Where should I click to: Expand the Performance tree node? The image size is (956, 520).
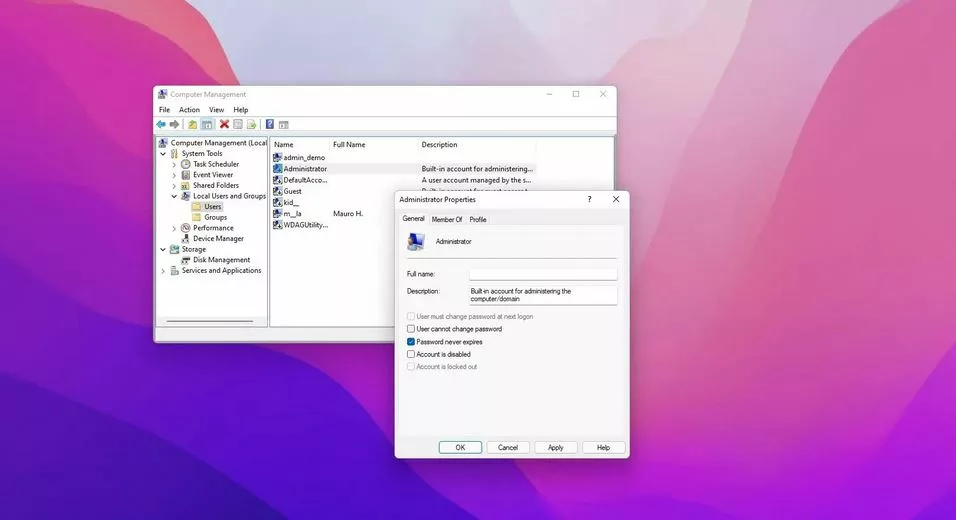click(x=174, y=228)
